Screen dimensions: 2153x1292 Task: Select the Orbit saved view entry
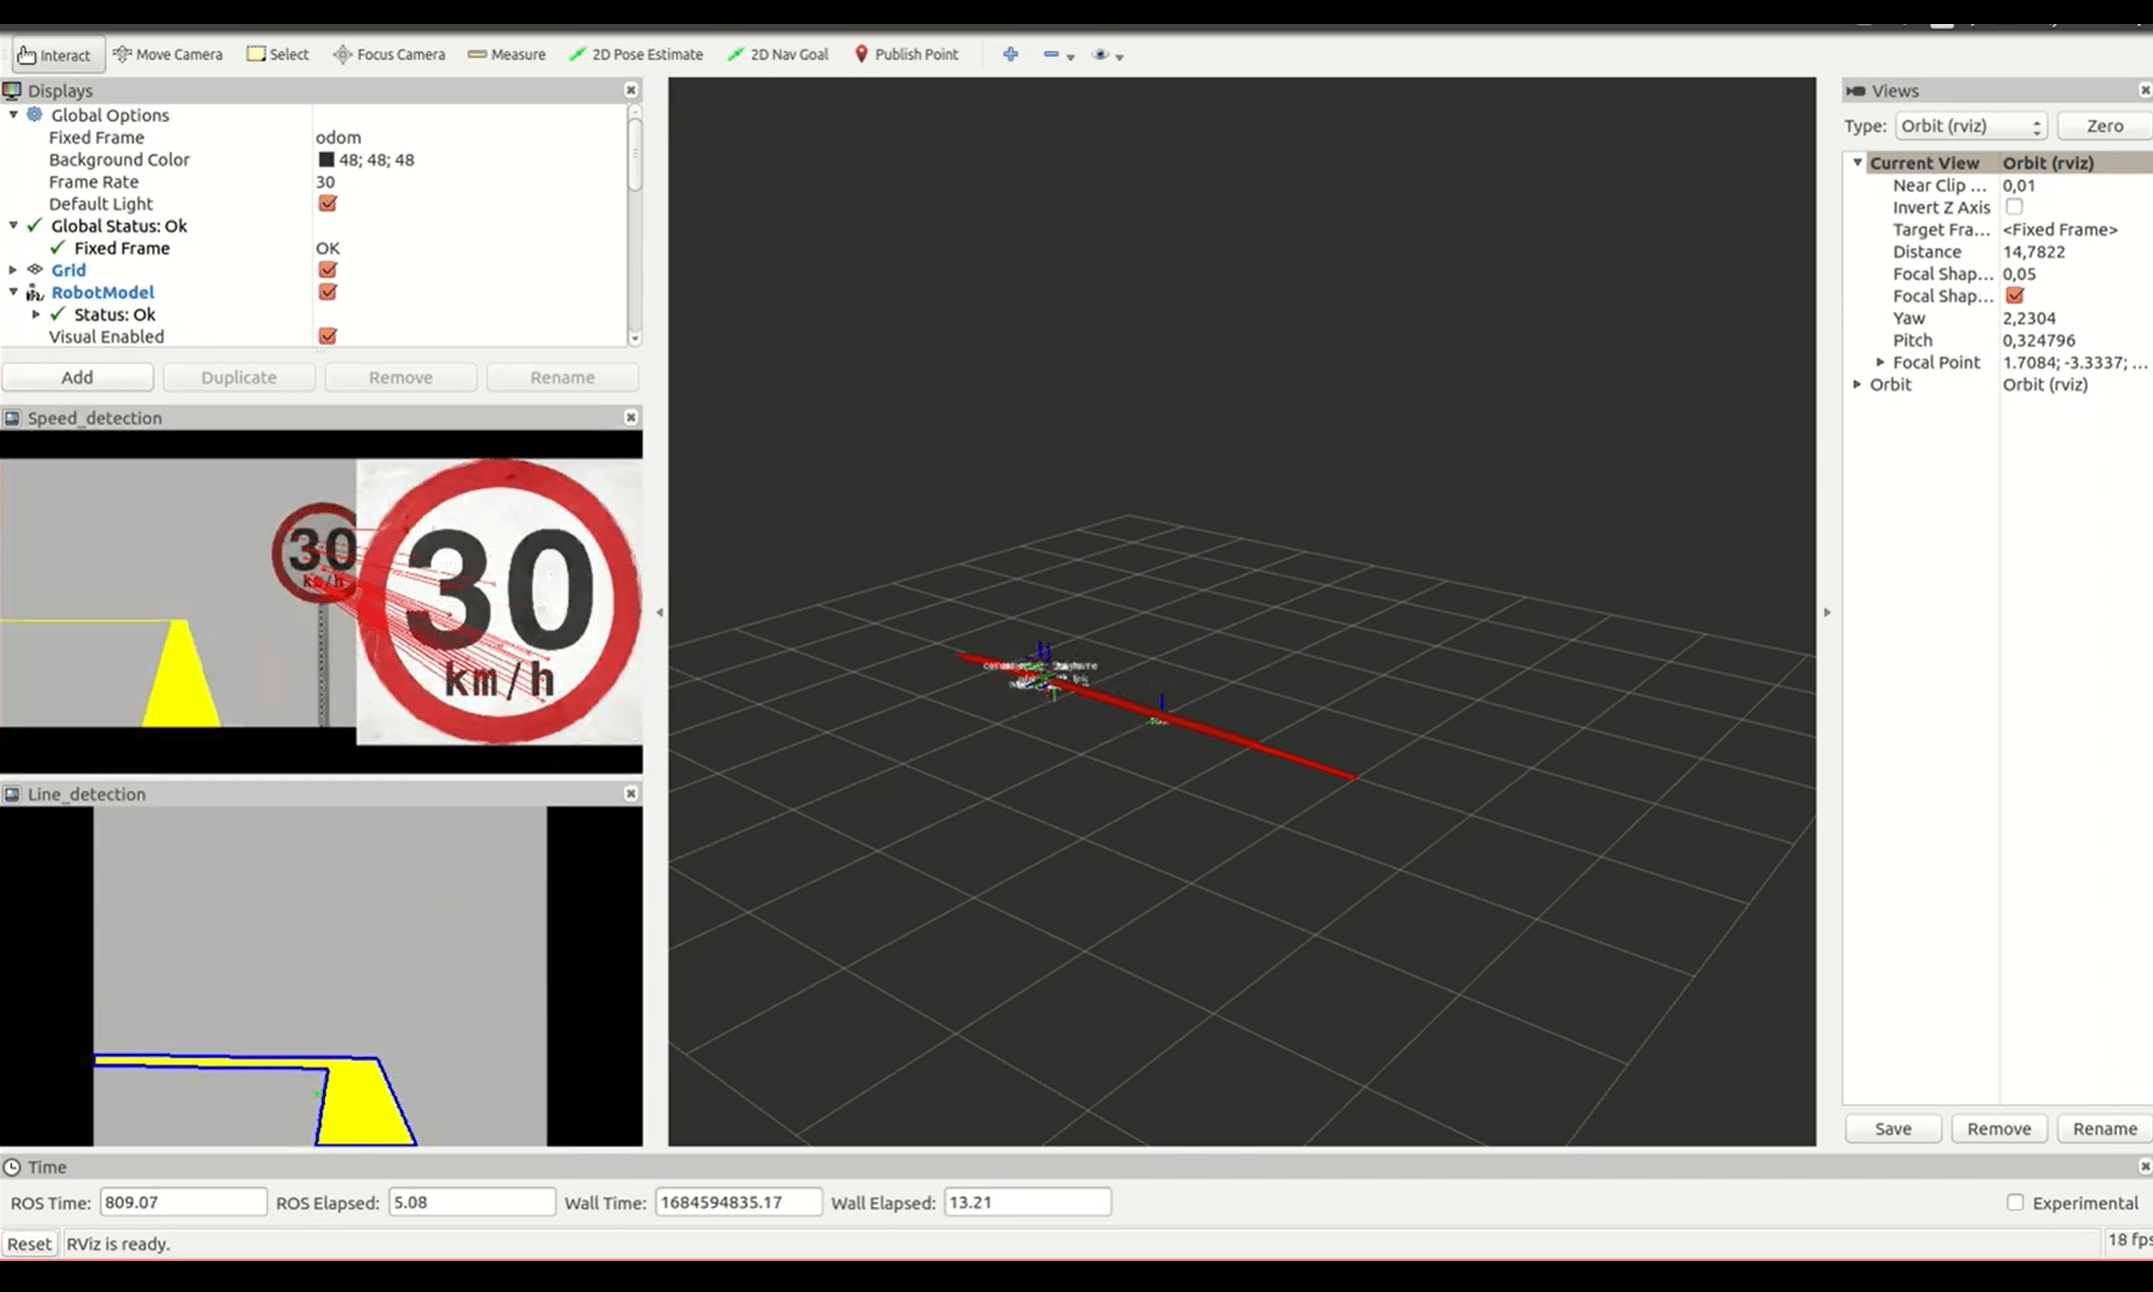pos(1890,384)
